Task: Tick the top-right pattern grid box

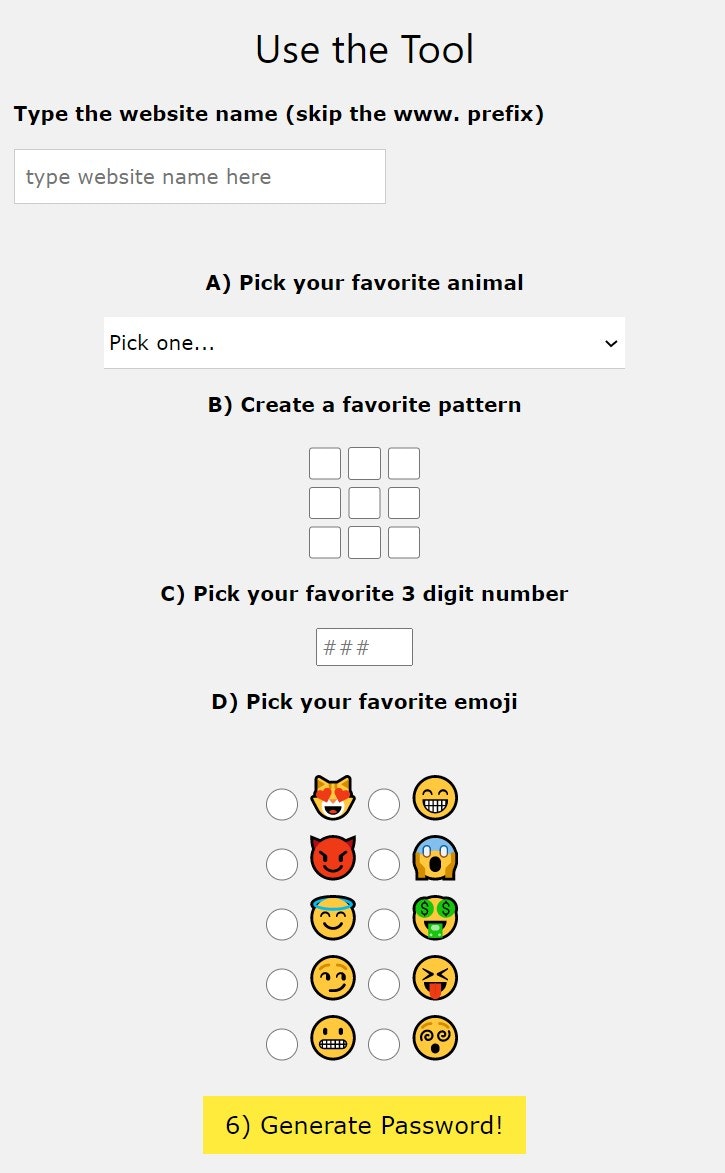Action: tap(404, 464)
